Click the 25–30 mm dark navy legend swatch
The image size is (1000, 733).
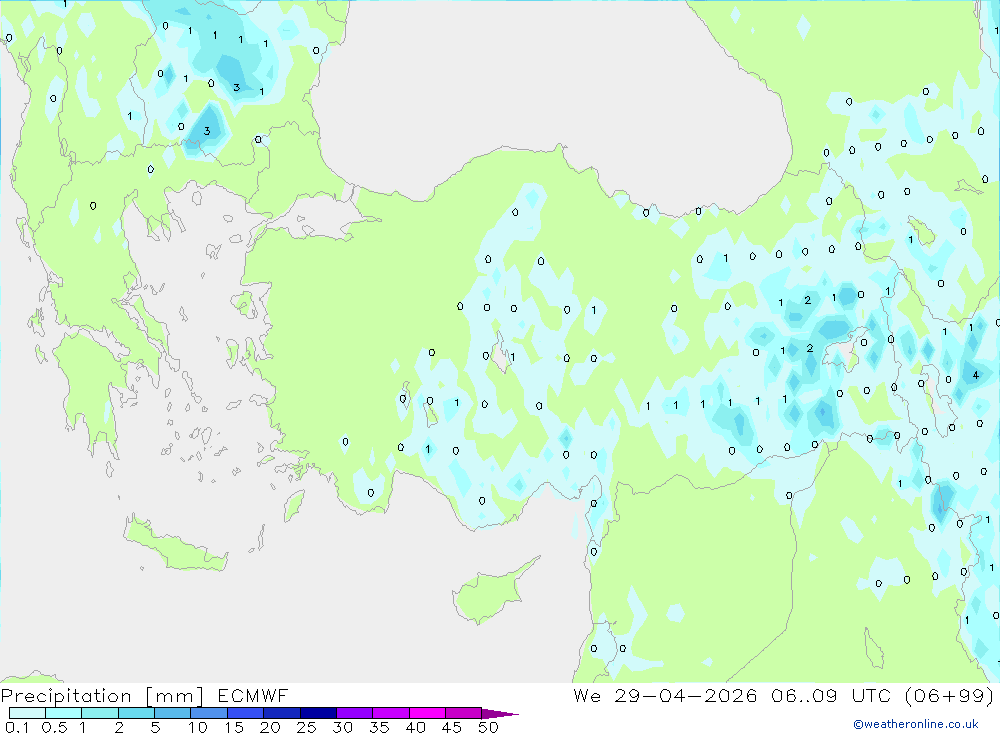click(318, 713)
